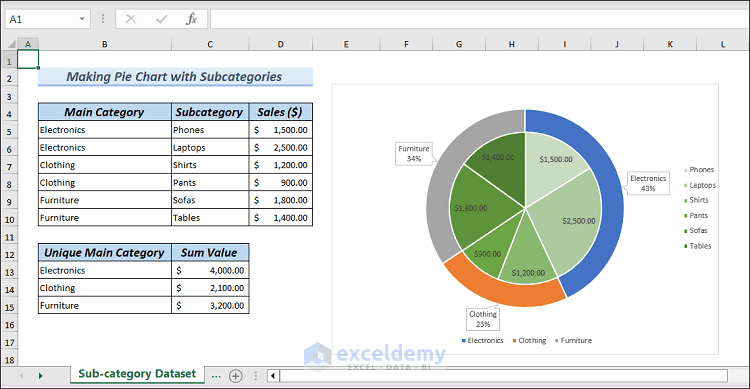Select row 12 header

(x=9, y=254)
